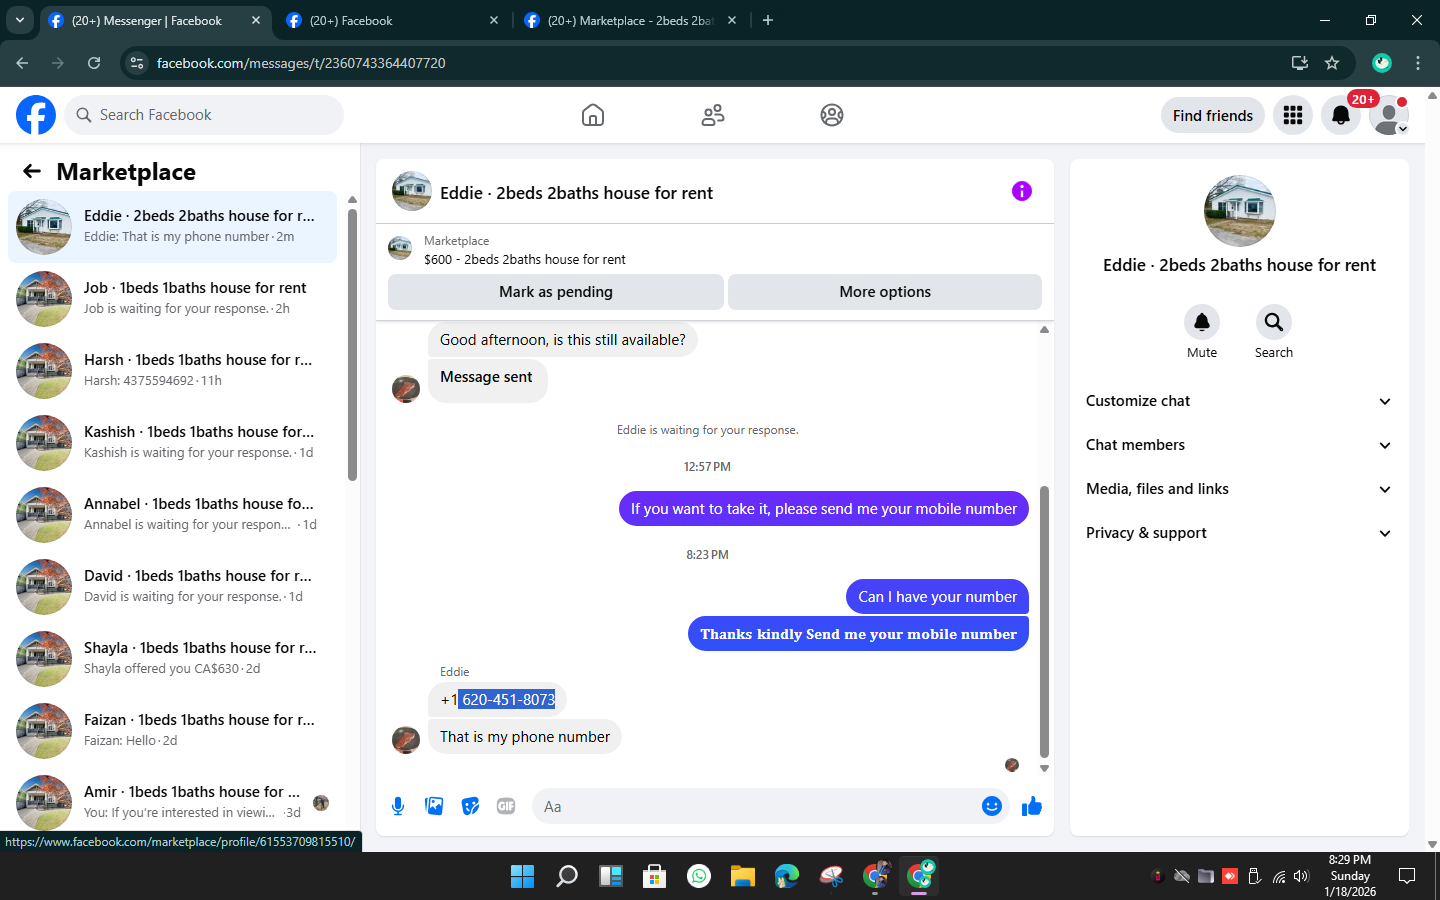
Task: Open the Microsoft Store taskbar icon
Action: pos(655,876)
